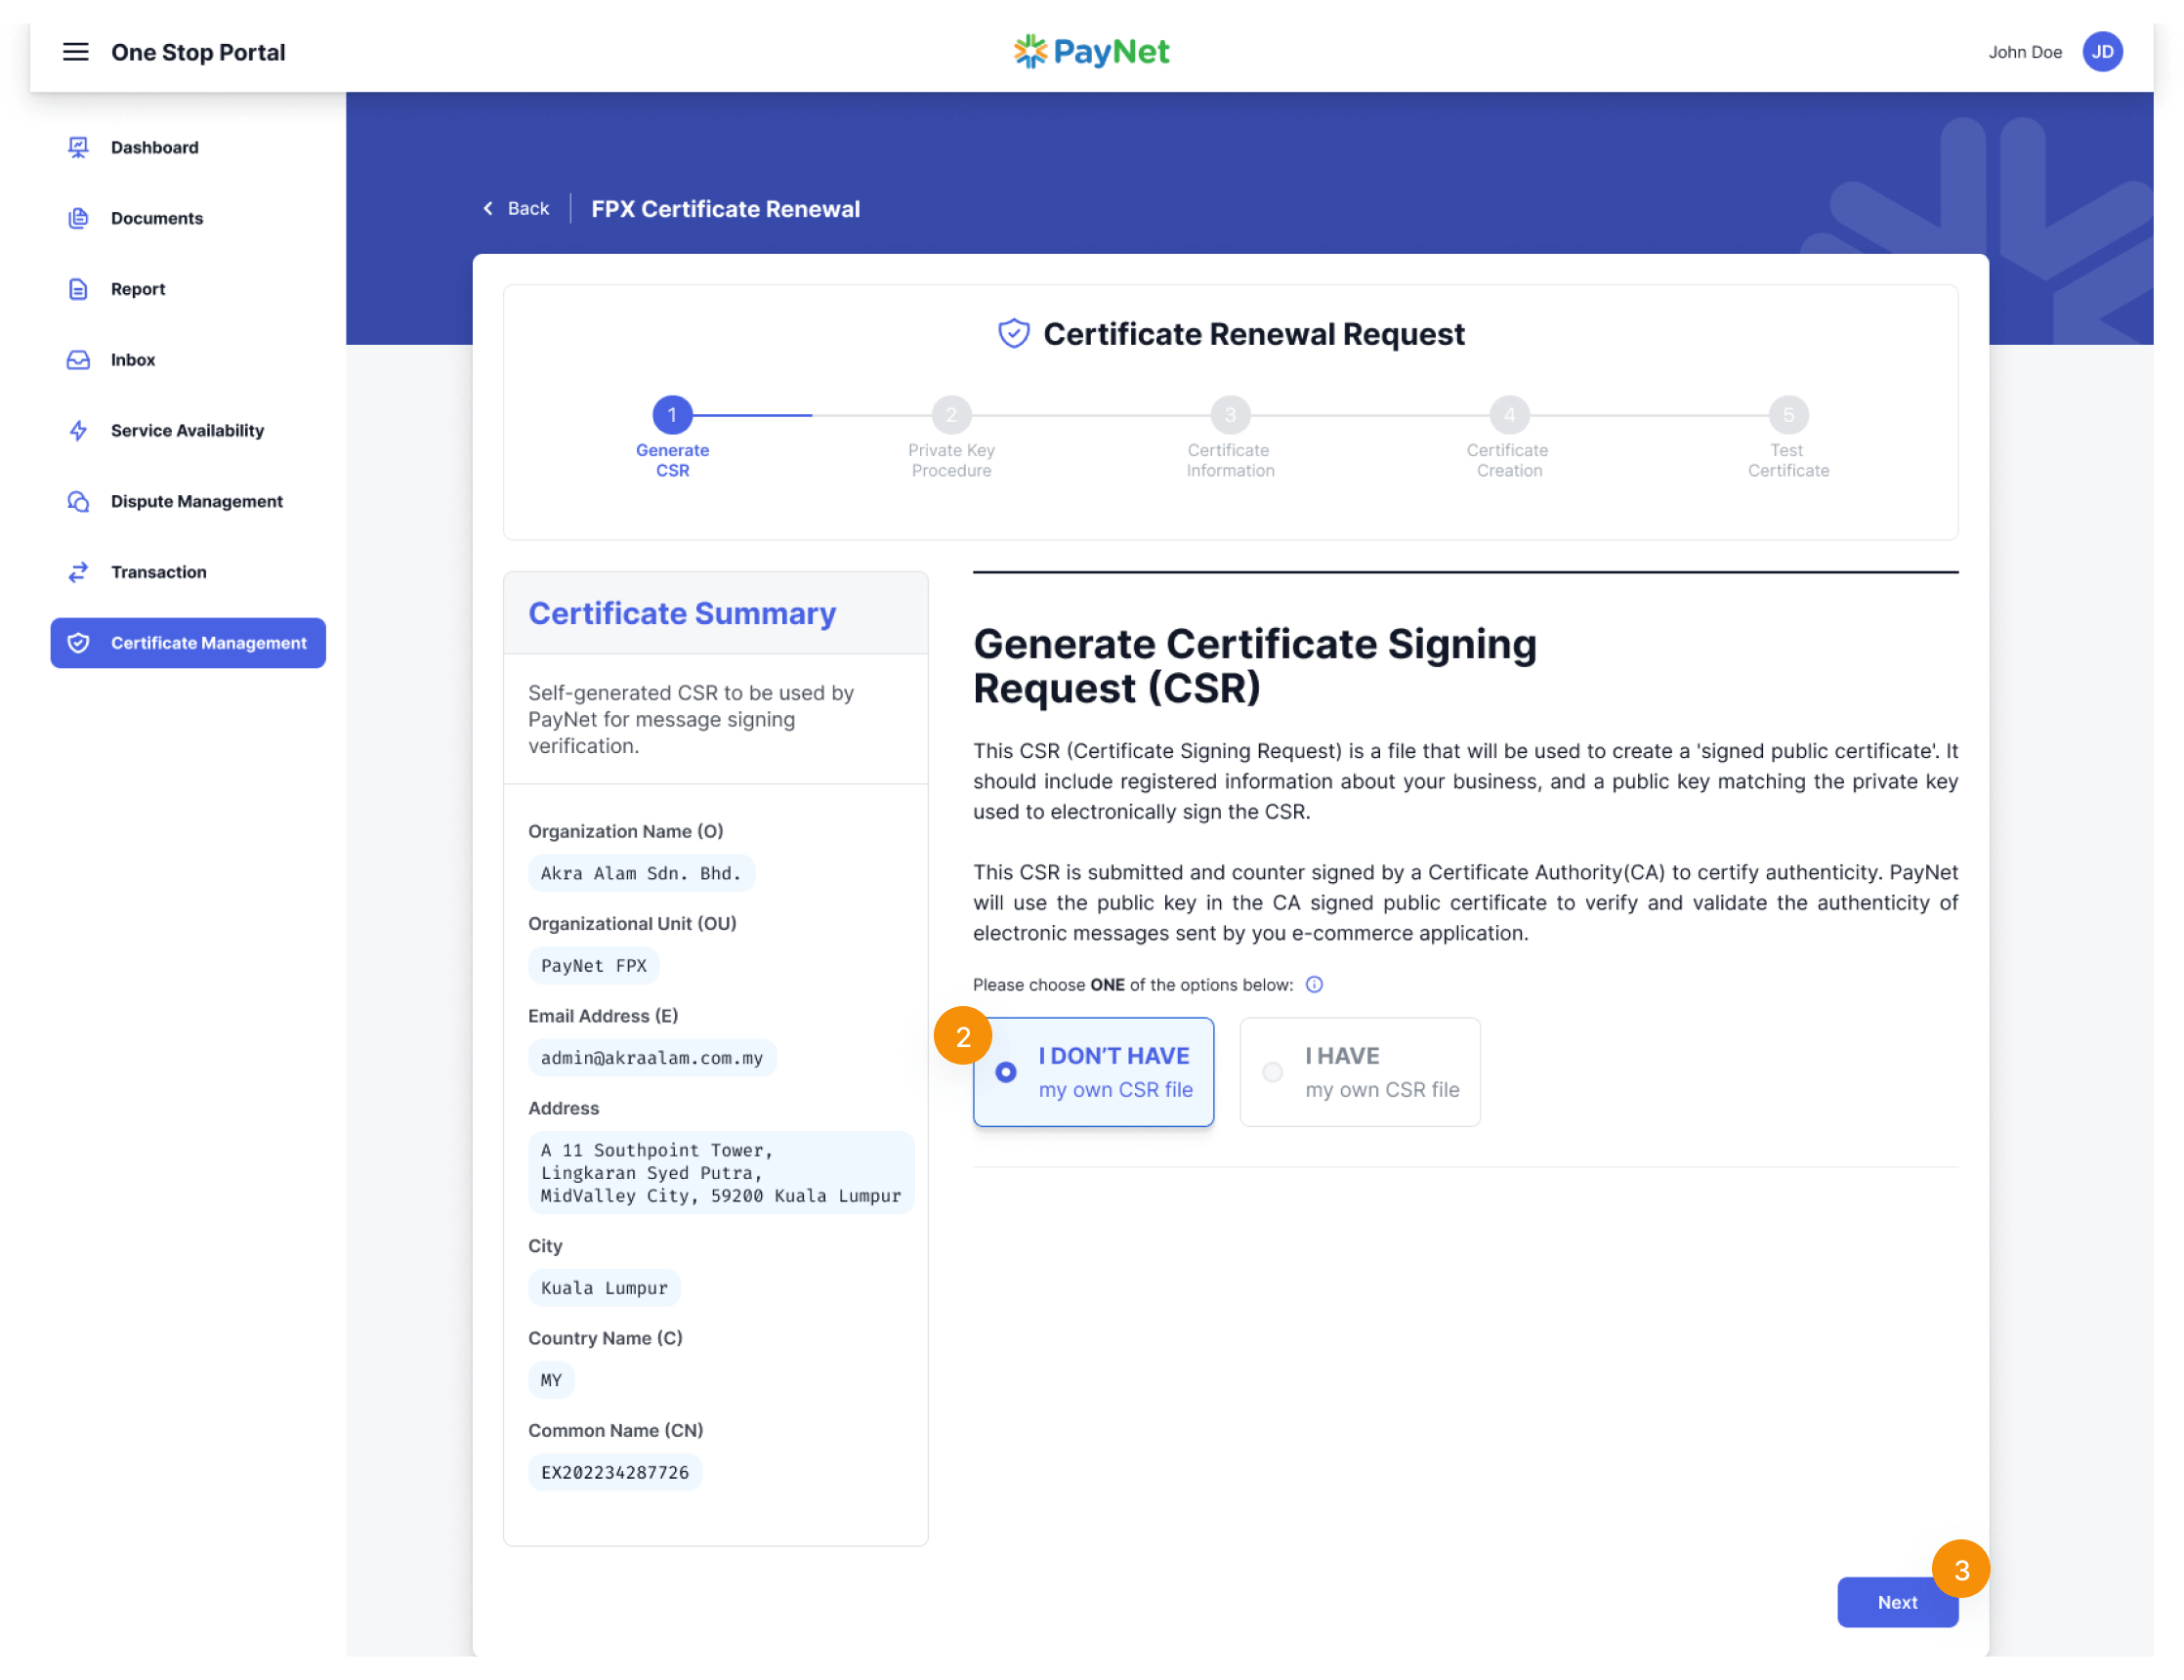Open the Dashboard panel icon
The width and height of the screenshot is (2184, 1680).
[x=78, y=147]
